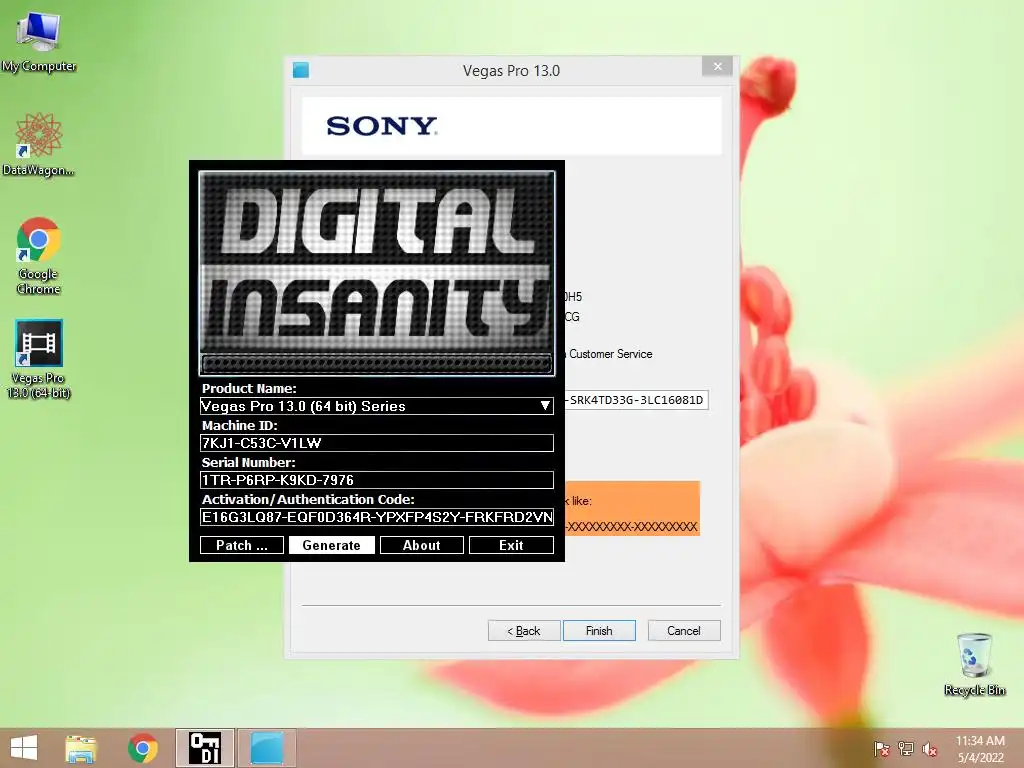Click the Vegas Pro 13.0 title text
The image size is (1024, 768).
(511, 71)
